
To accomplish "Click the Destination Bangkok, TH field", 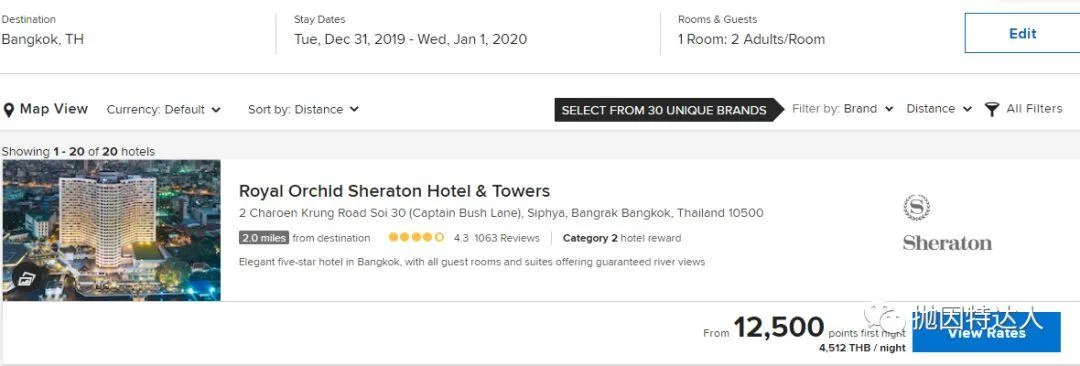I will tap(43, 31).
